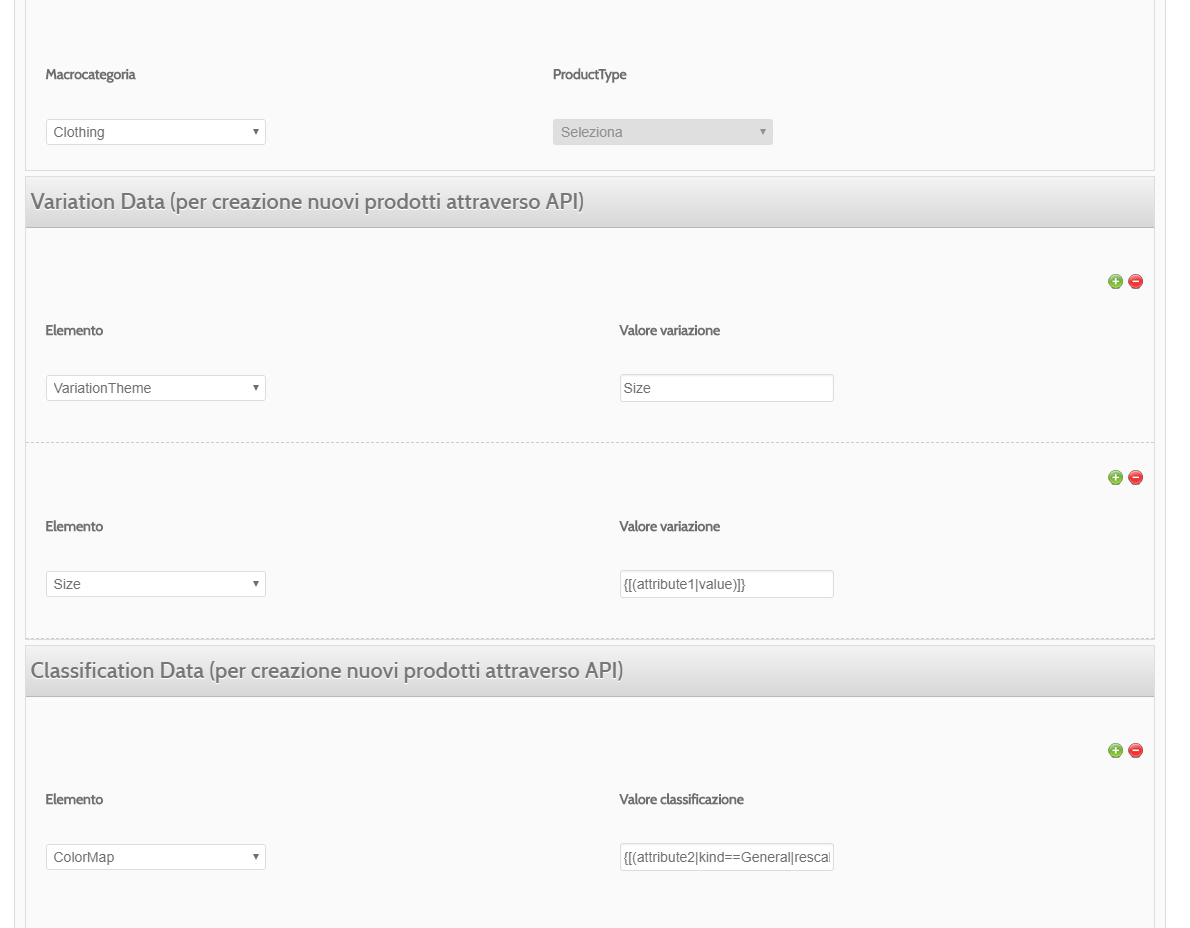Edit the variation value field containing Size
This screenshot has height=928, width=1190.
click(726, 388)
